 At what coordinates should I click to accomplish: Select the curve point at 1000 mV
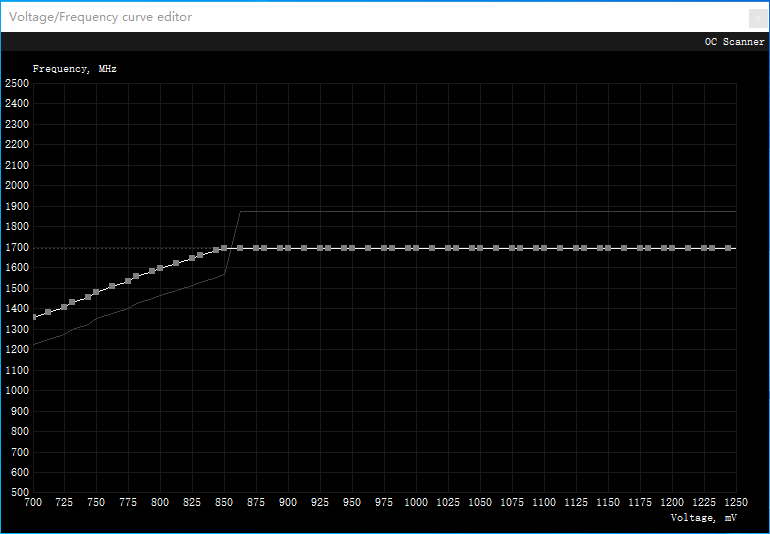416,248
